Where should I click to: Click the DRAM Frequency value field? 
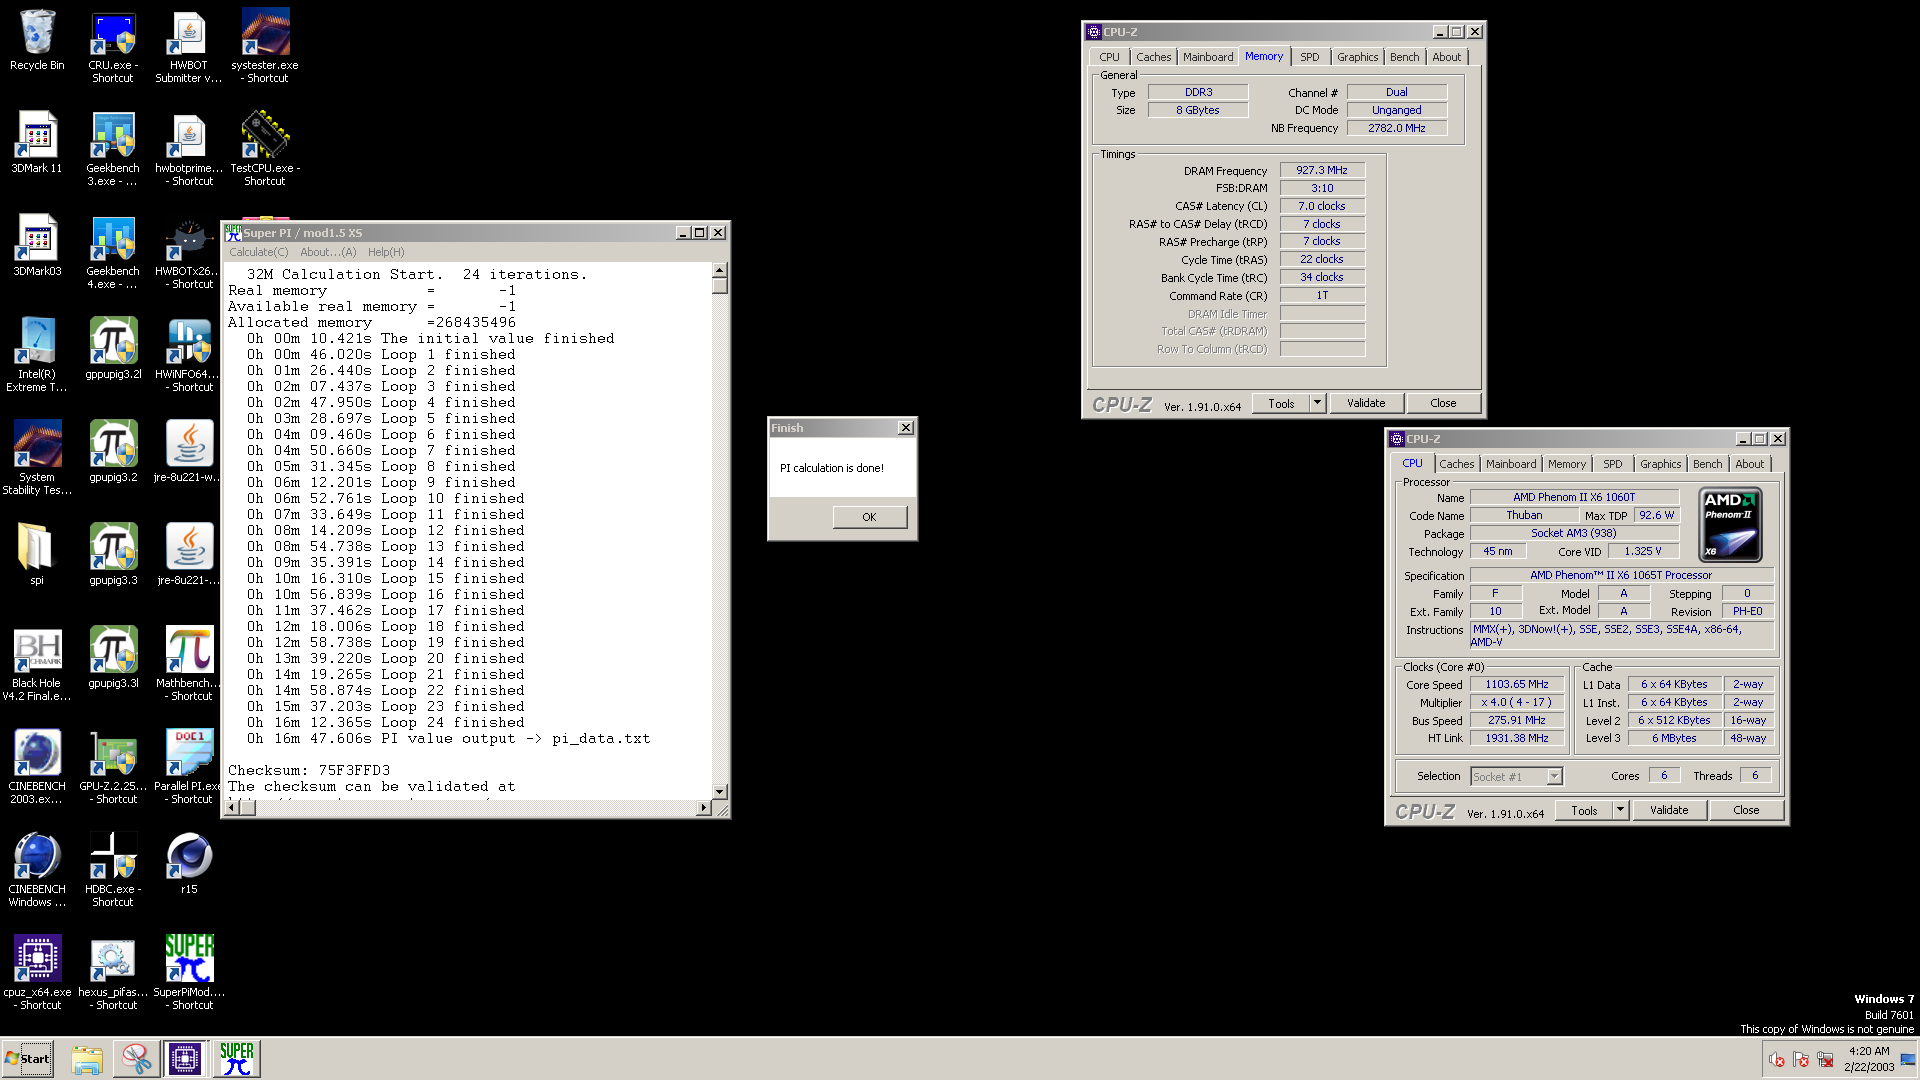tap(1321, 170)
